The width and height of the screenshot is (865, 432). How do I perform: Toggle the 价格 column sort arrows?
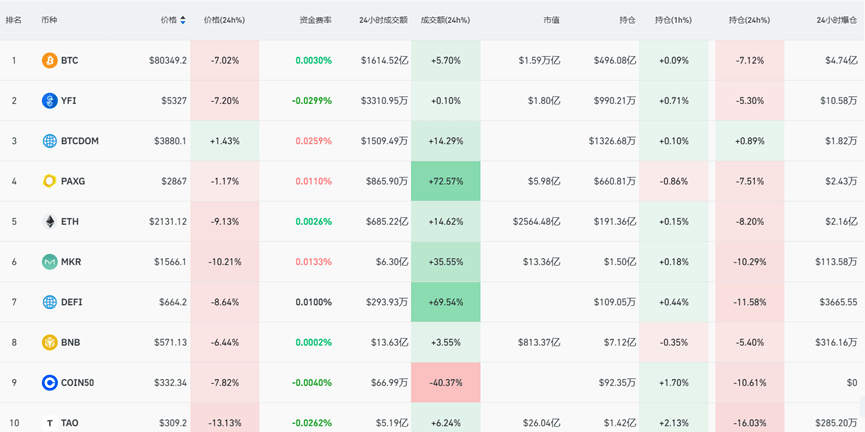click(x=183, y=20)
